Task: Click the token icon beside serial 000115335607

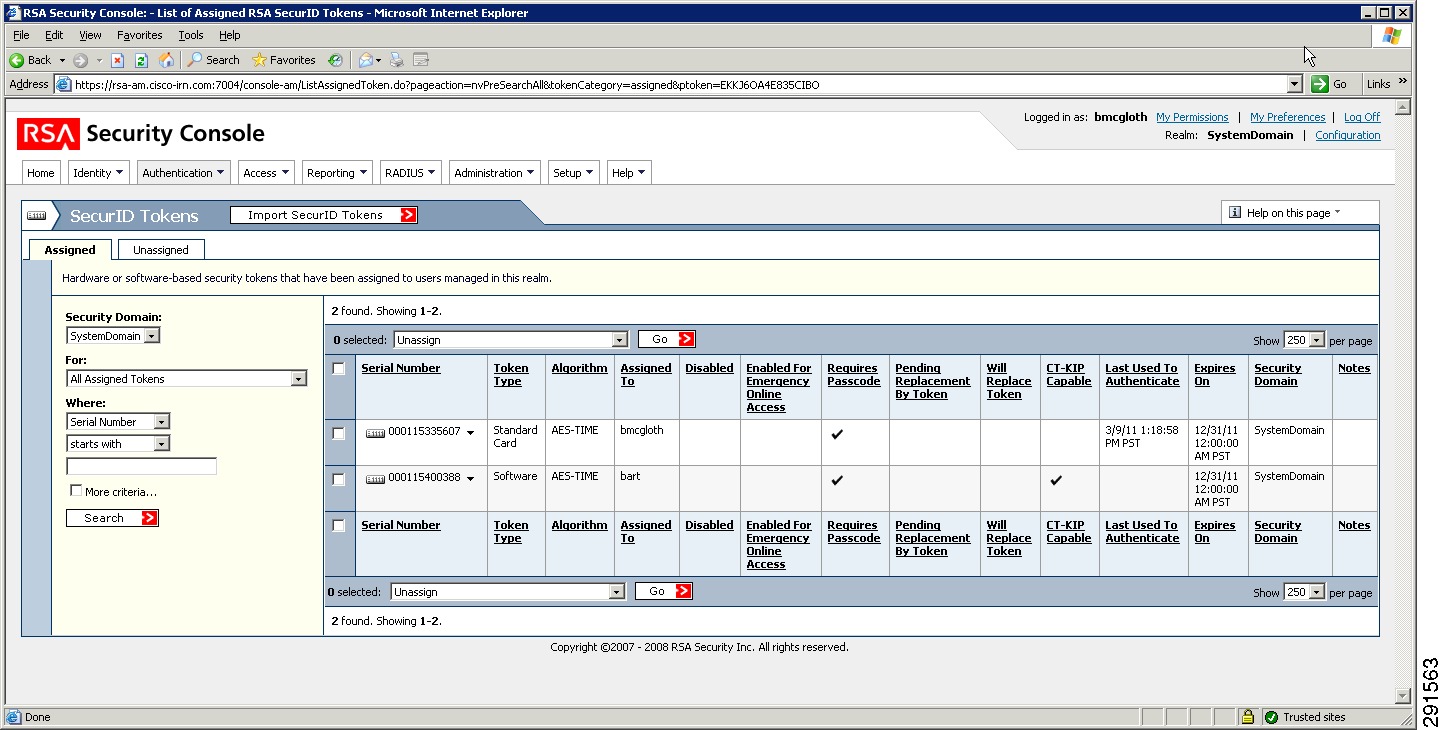Action: point(375,432)
